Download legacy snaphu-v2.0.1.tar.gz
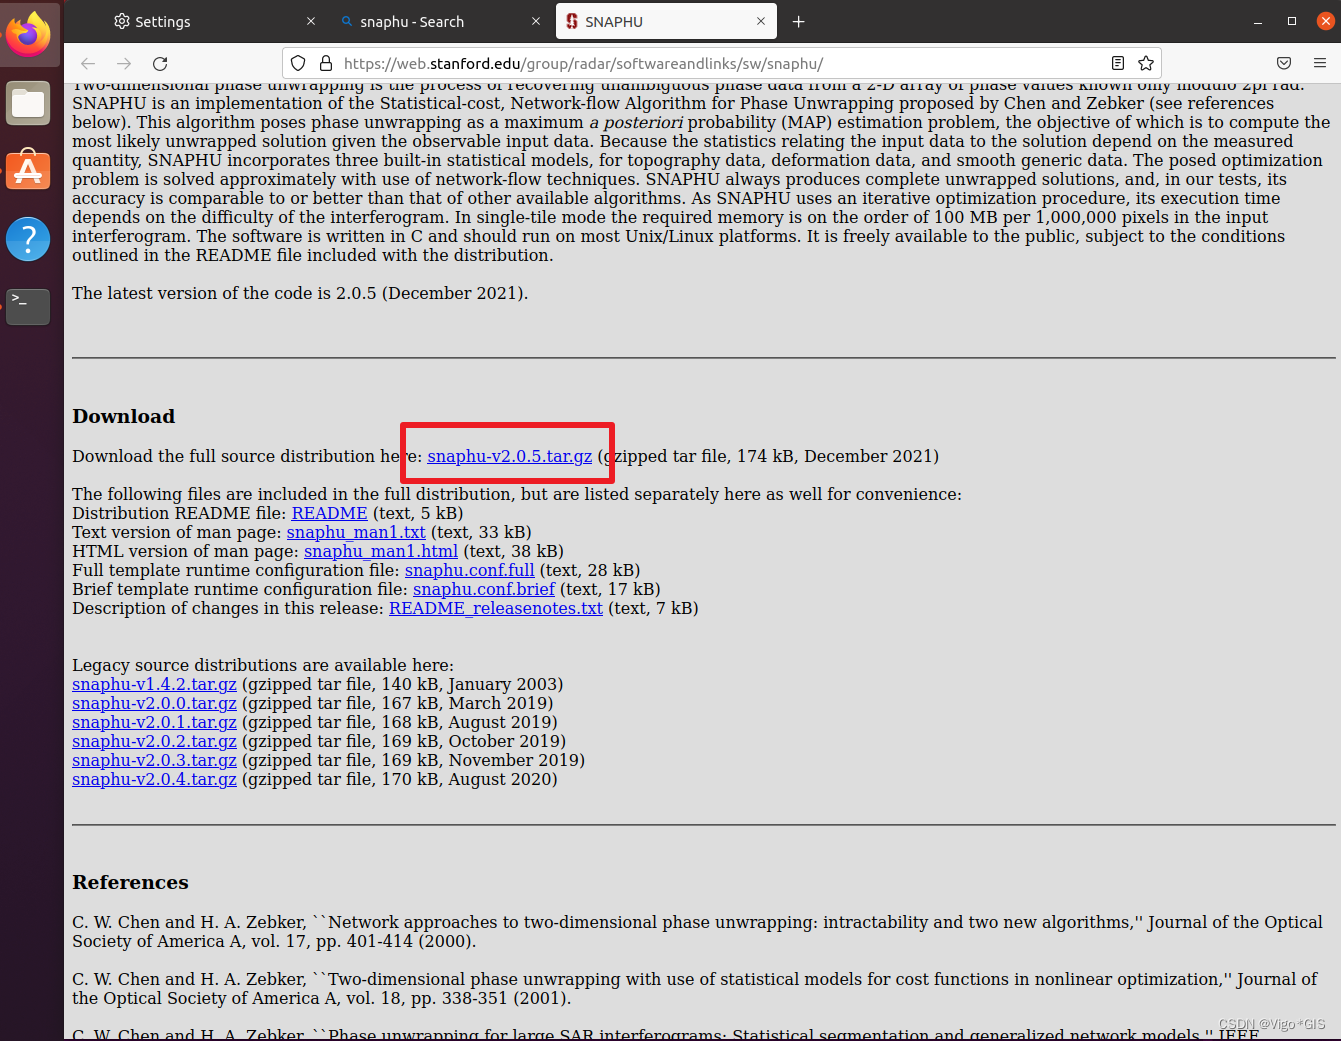 coord(154,722)
